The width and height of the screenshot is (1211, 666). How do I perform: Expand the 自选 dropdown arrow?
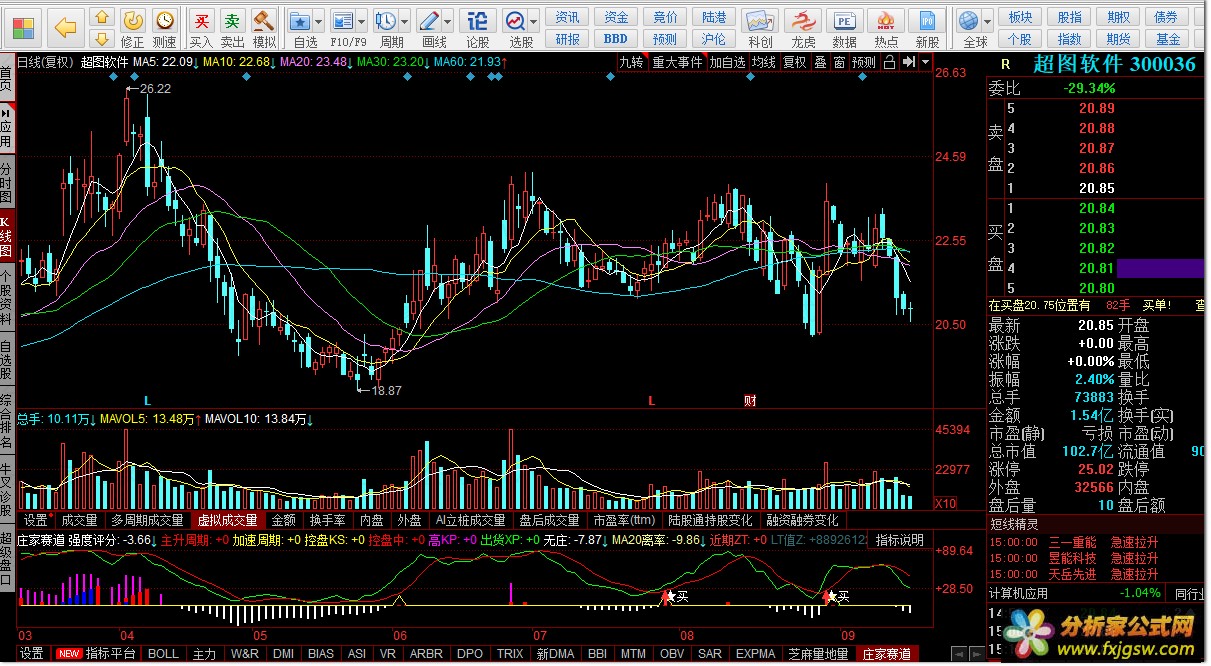pyautogui.click(x=318, y=20)
